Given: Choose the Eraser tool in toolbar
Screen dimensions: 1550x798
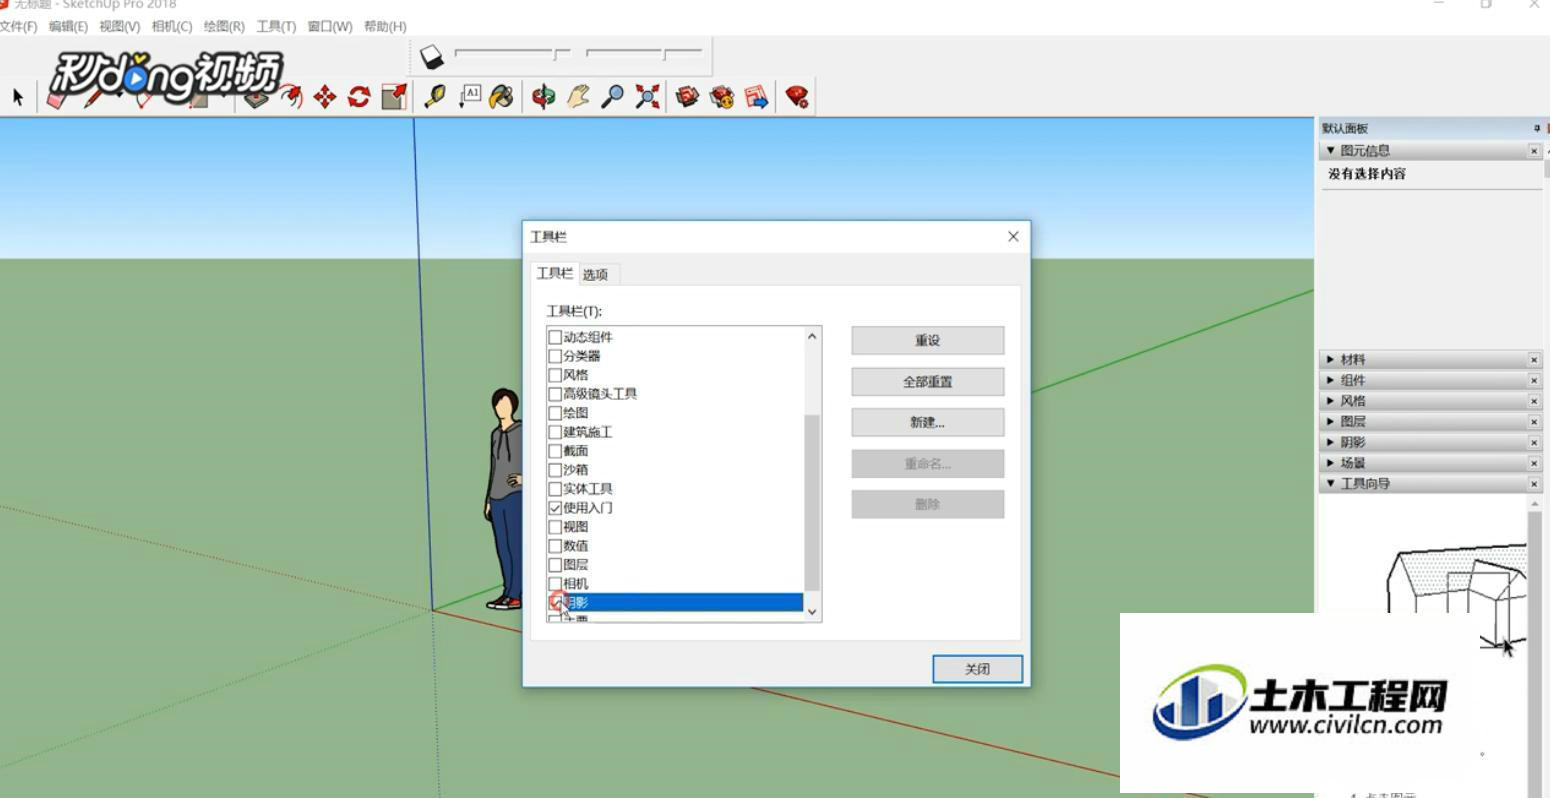Looking at the screenshot, I should [x=57, y=99].
